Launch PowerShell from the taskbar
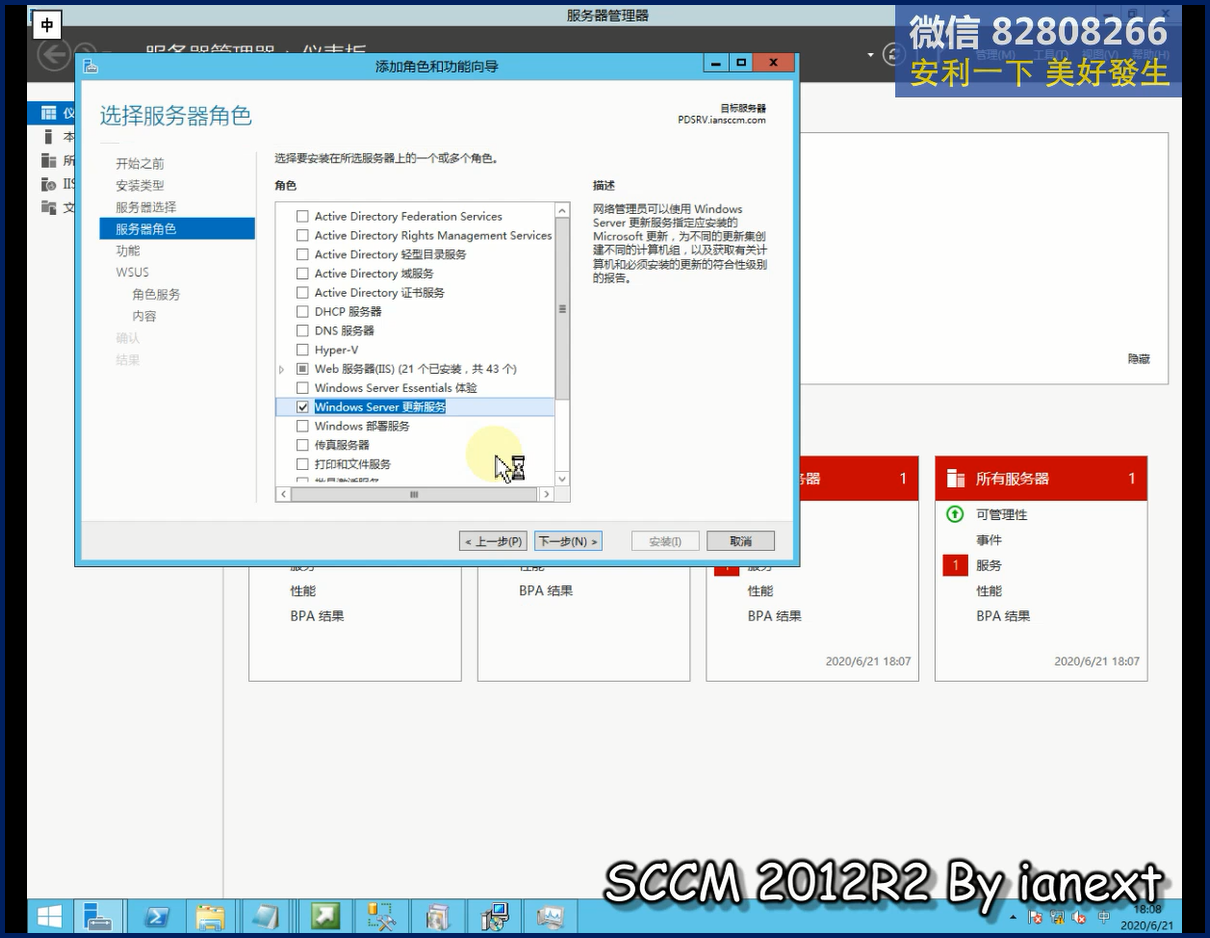The image size is (1210, 938). [x=156, y=915]
